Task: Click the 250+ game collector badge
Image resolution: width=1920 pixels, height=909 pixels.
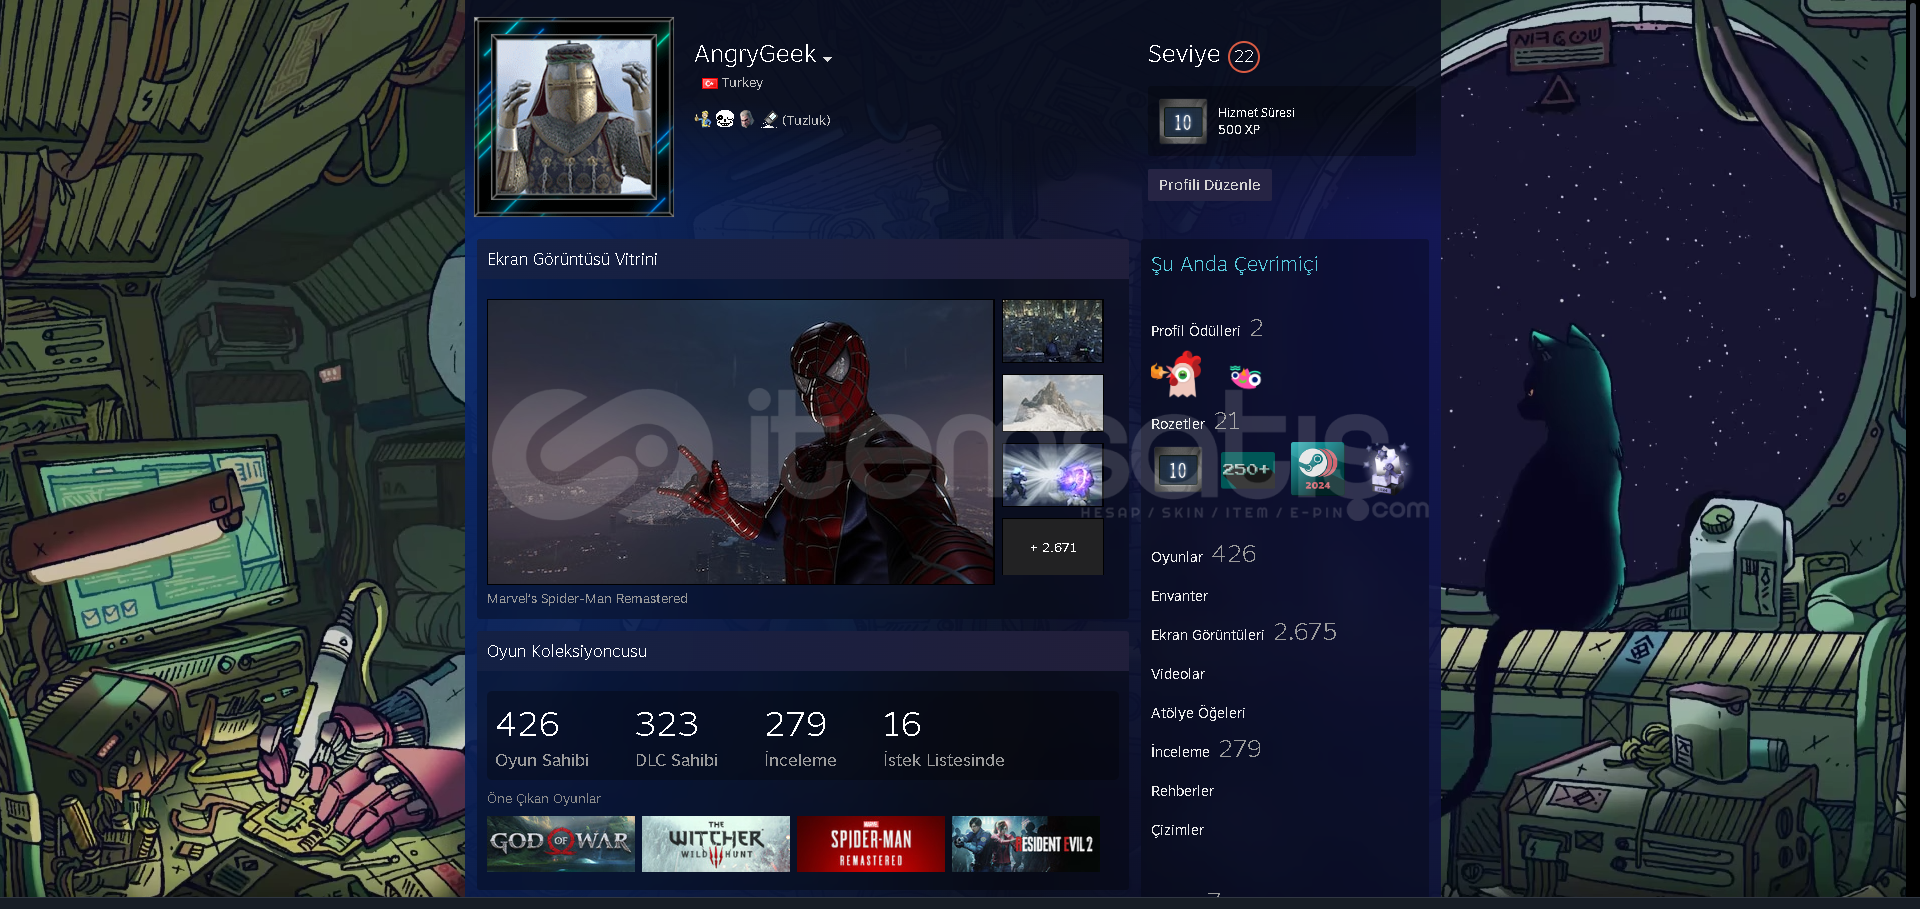Action: tap(1247, 470)
